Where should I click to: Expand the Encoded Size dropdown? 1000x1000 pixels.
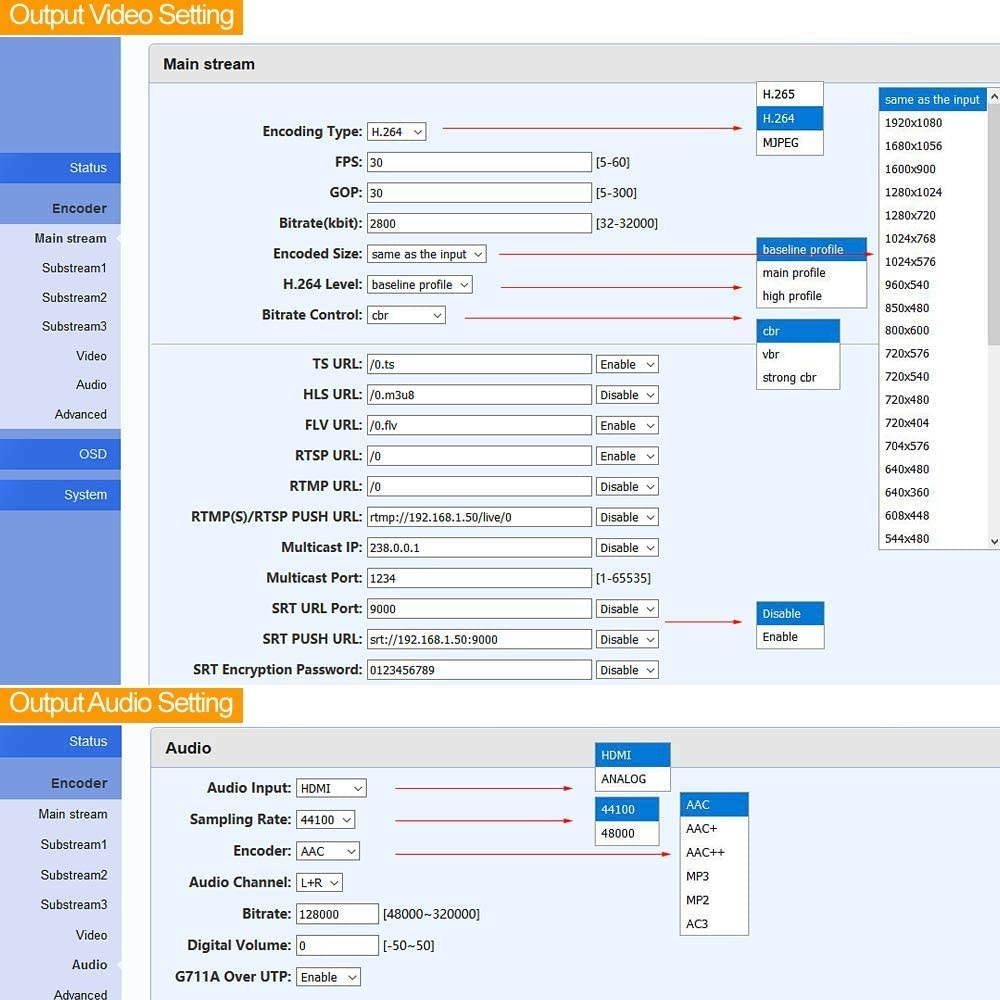click(427, 254)
